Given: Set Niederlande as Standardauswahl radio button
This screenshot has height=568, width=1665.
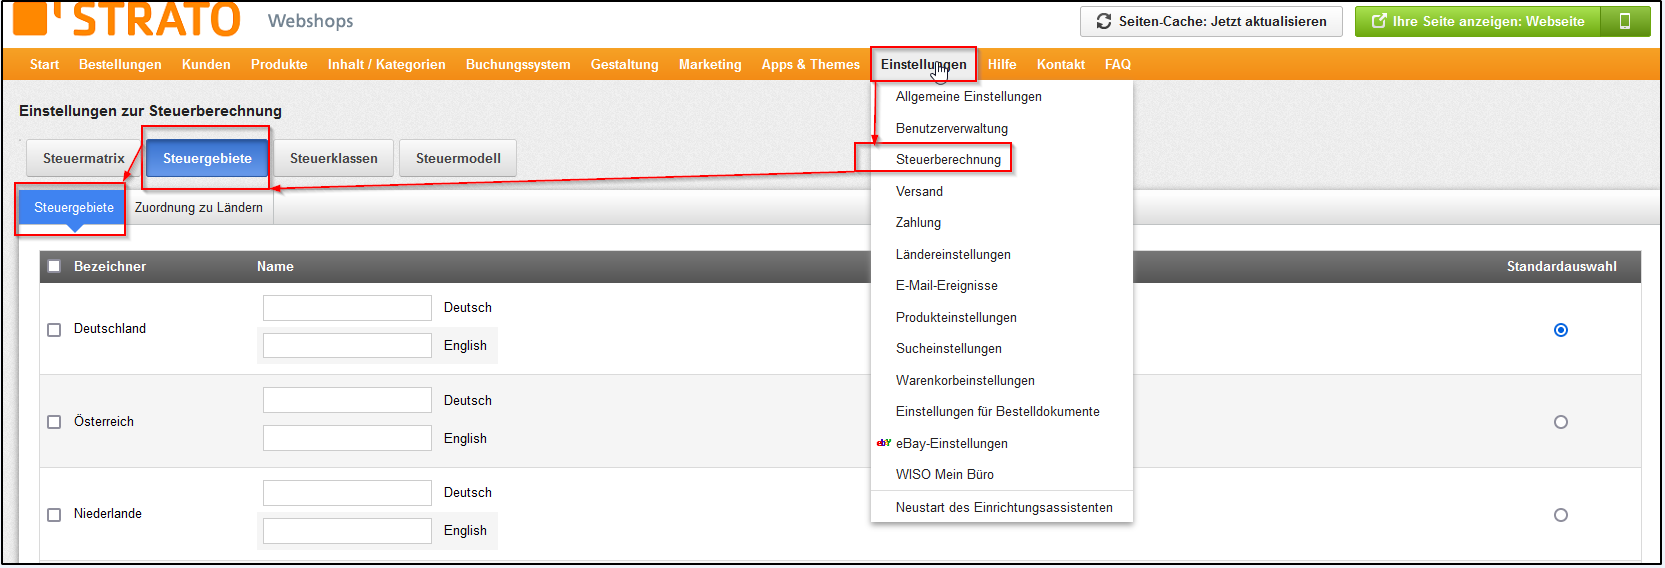Looking at the screenshot, I should (1560, 515).
